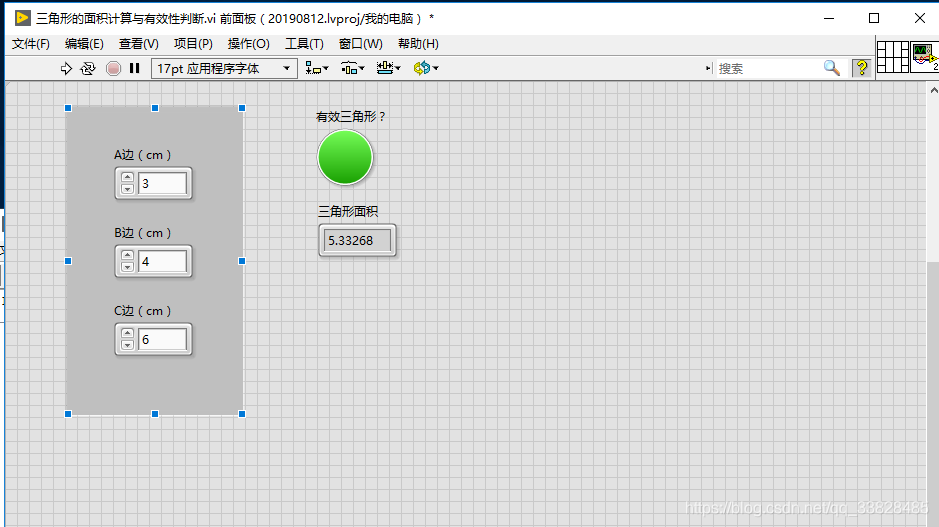
Task: Open the 编辑(E) menu
Action: (84, 44)
